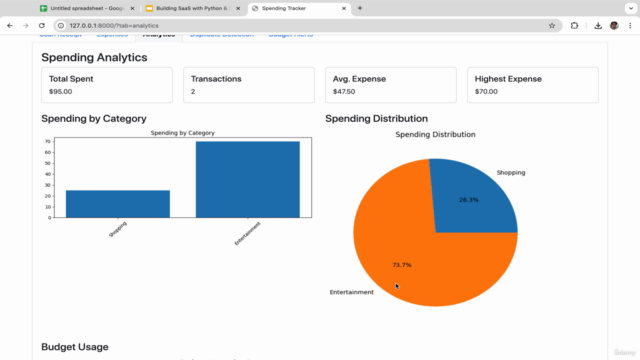Click the Shopping label beside pie chart

pyautogui.click(x=511, y=173)
